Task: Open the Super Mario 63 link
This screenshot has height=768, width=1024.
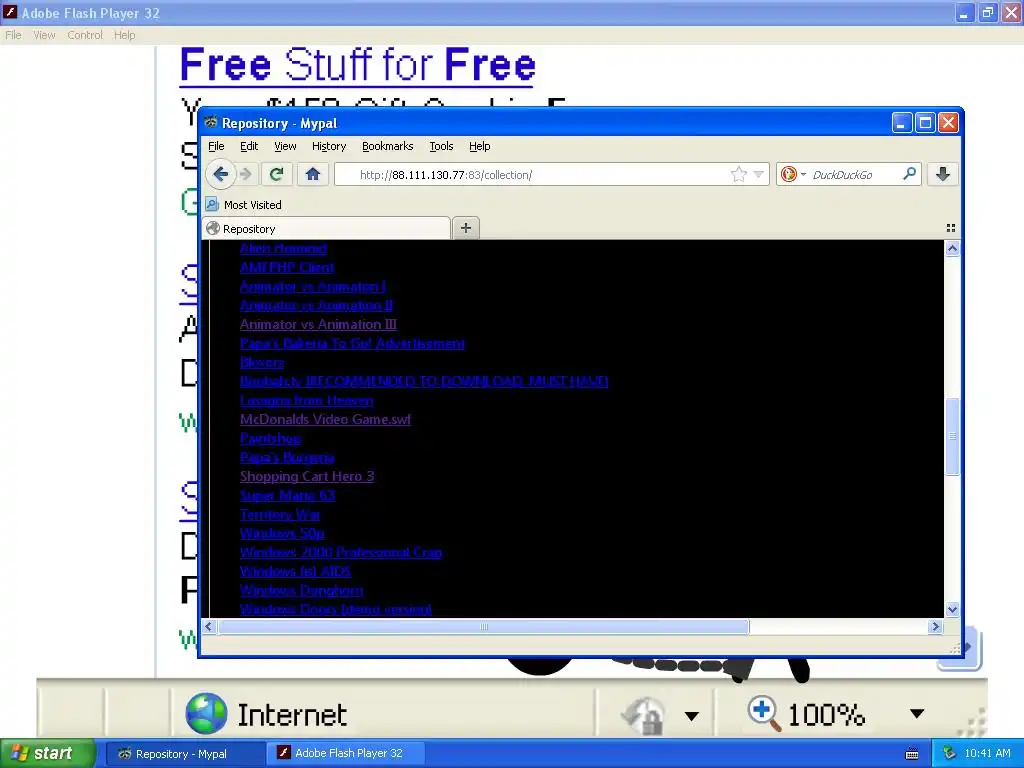Action: [x=287, y=495]
